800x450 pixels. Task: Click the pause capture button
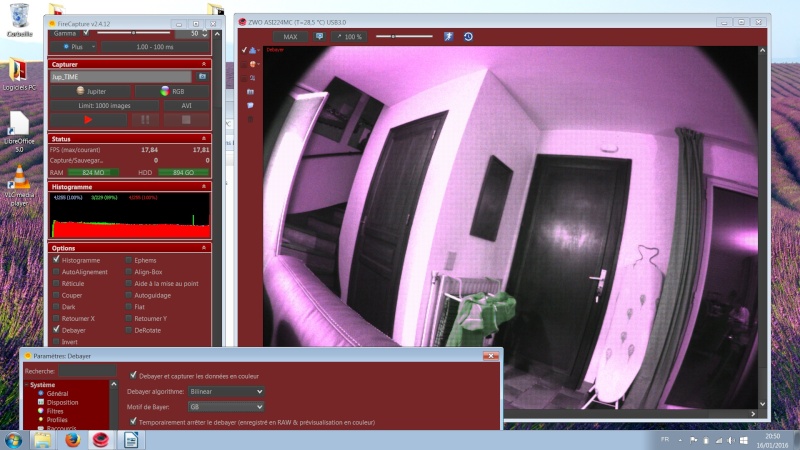tap(145, 120)
